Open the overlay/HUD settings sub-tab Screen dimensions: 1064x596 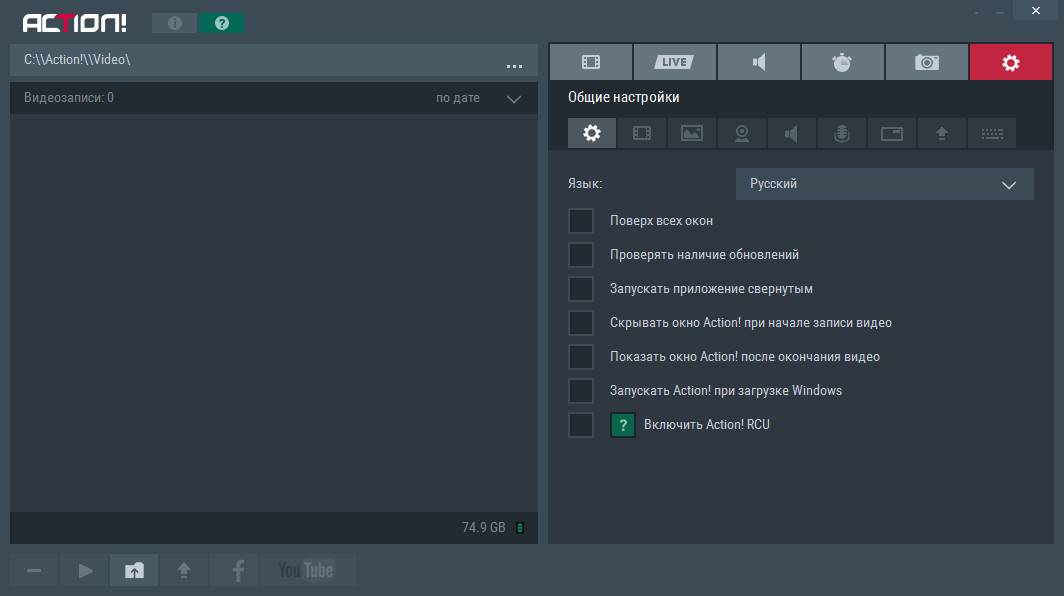(x=892, y=133)
